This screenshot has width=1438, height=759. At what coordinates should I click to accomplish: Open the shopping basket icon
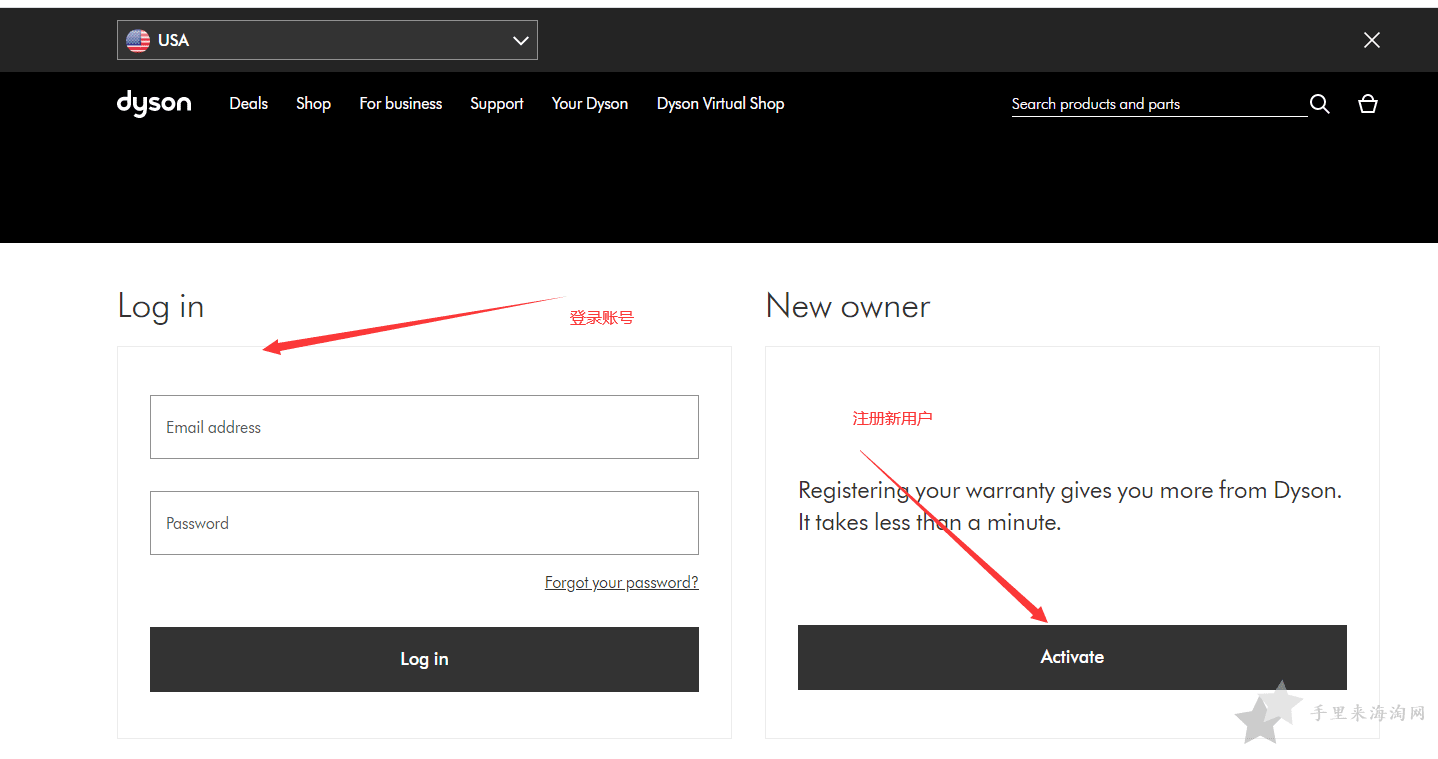1368,104
